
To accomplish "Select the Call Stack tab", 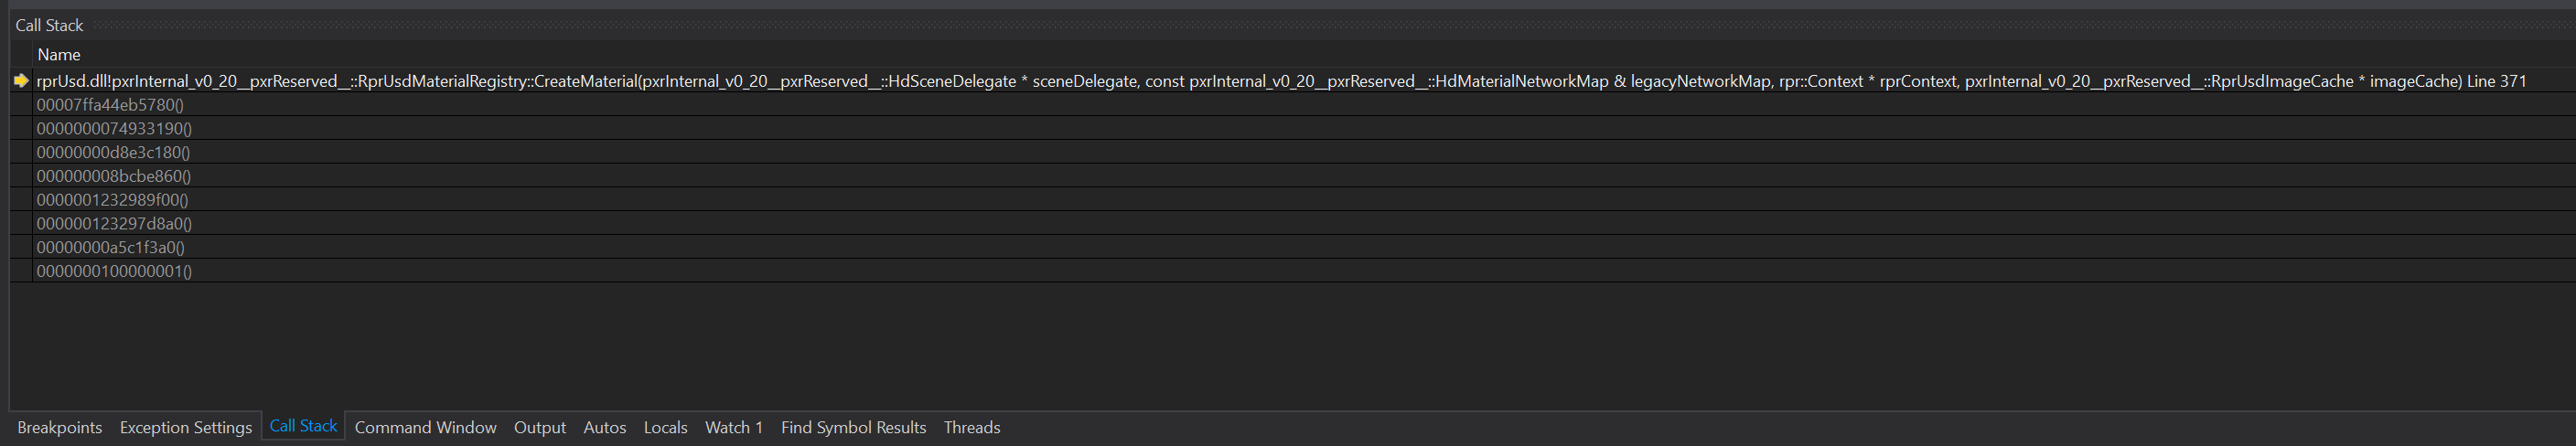I will [x=303, y=426].
